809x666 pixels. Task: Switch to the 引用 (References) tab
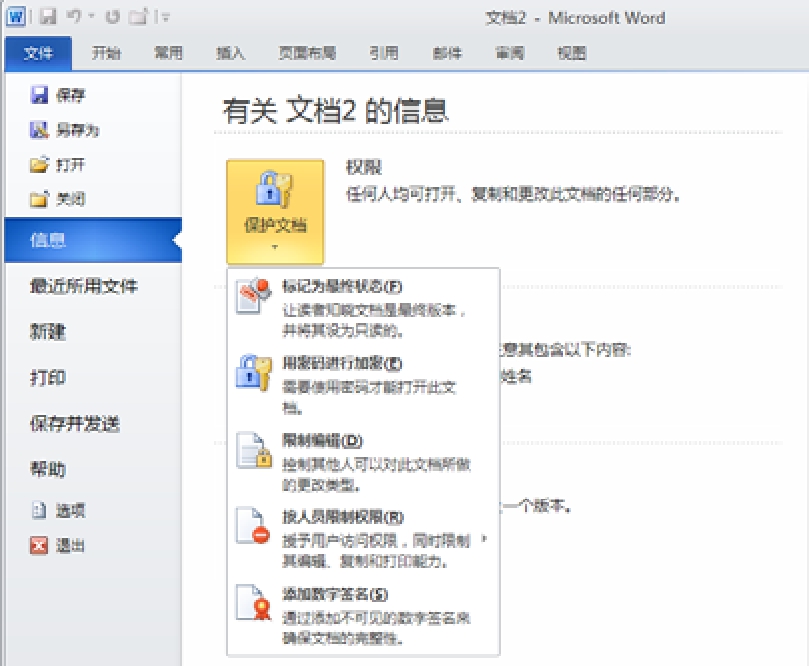point(383,53)
